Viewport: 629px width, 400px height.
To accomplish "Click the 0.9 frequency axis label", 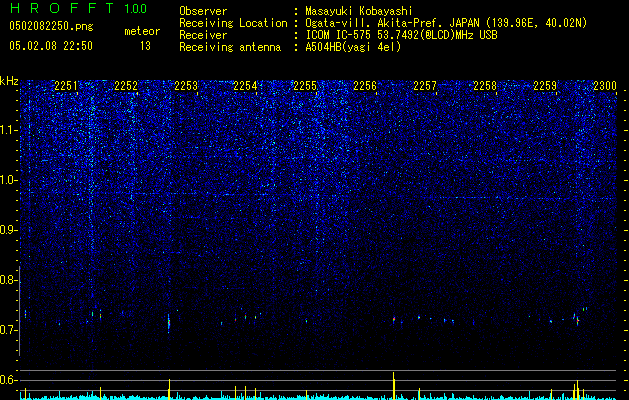I will tap(8, 230).
